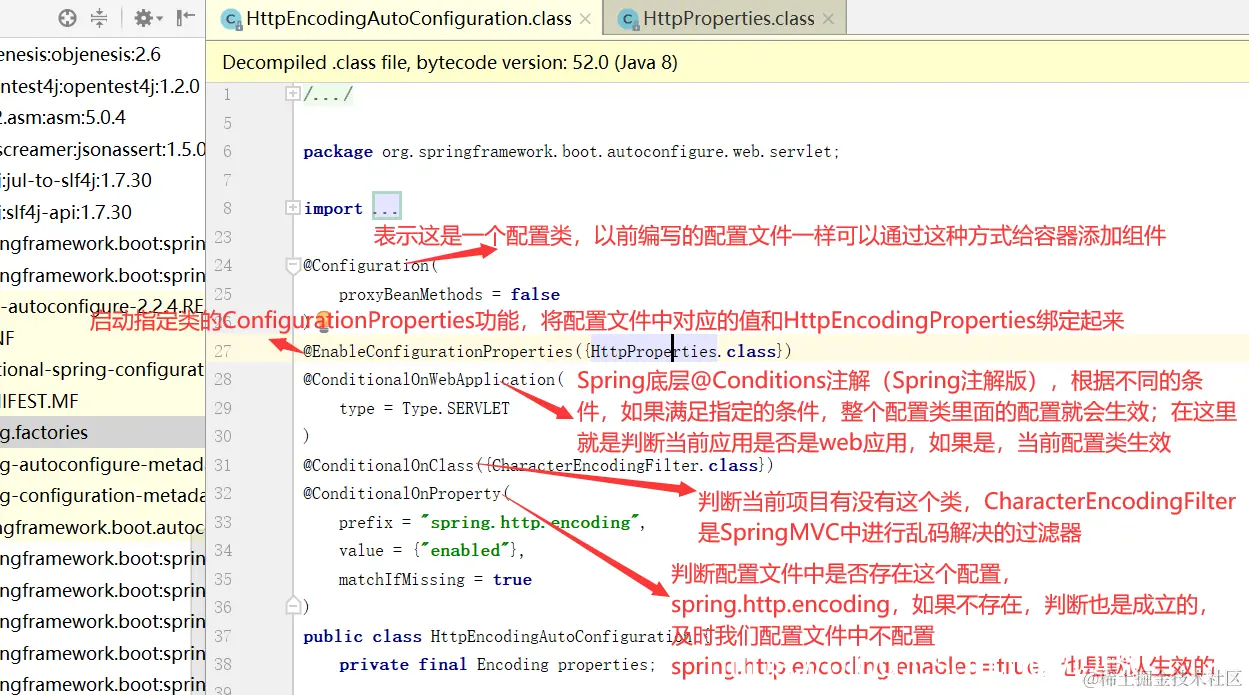The image size is (1249, 695).
Task: Collapse the @Configuration annotation fold on line 24
Action: coord(293,266)
